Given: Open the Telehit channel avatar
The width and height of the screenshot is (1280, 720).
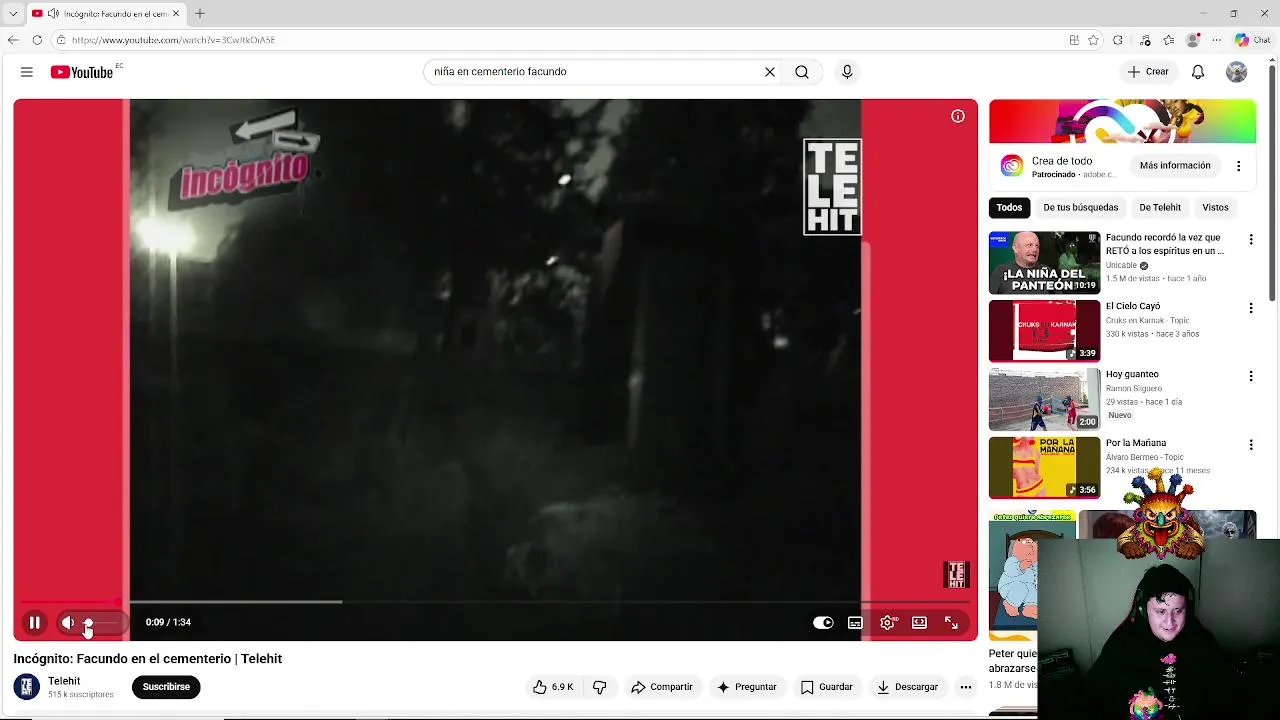Looking at the screenshot, I should 27,687.
